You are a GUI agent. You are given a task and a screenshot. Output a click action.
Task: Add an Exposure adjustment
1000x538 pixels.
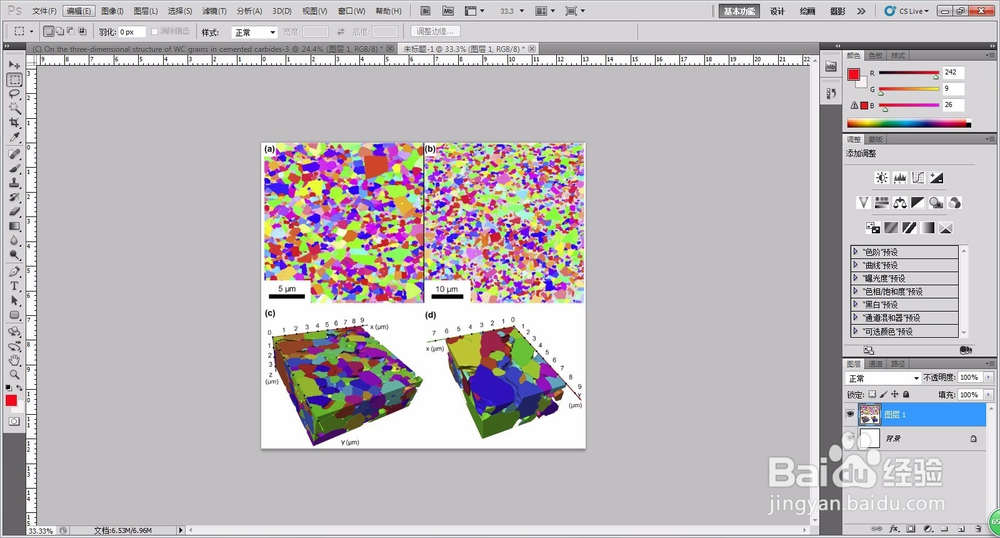(x=936, y=178)
